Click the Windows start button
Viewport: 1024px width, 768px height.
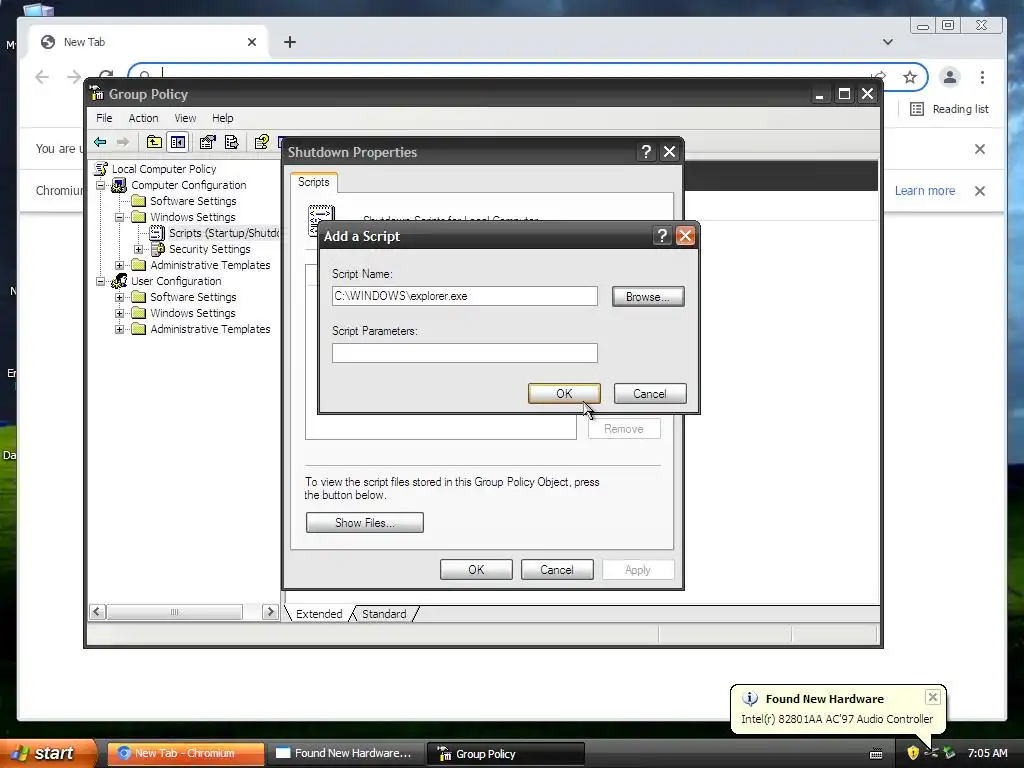coord(46,753)
